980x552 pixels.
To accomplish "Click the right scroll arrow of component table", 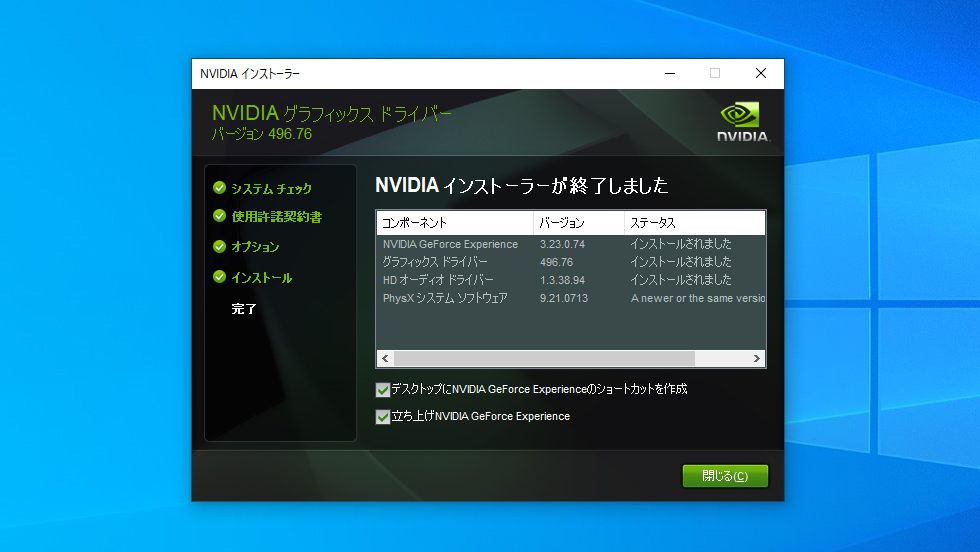I will point(756,358).
